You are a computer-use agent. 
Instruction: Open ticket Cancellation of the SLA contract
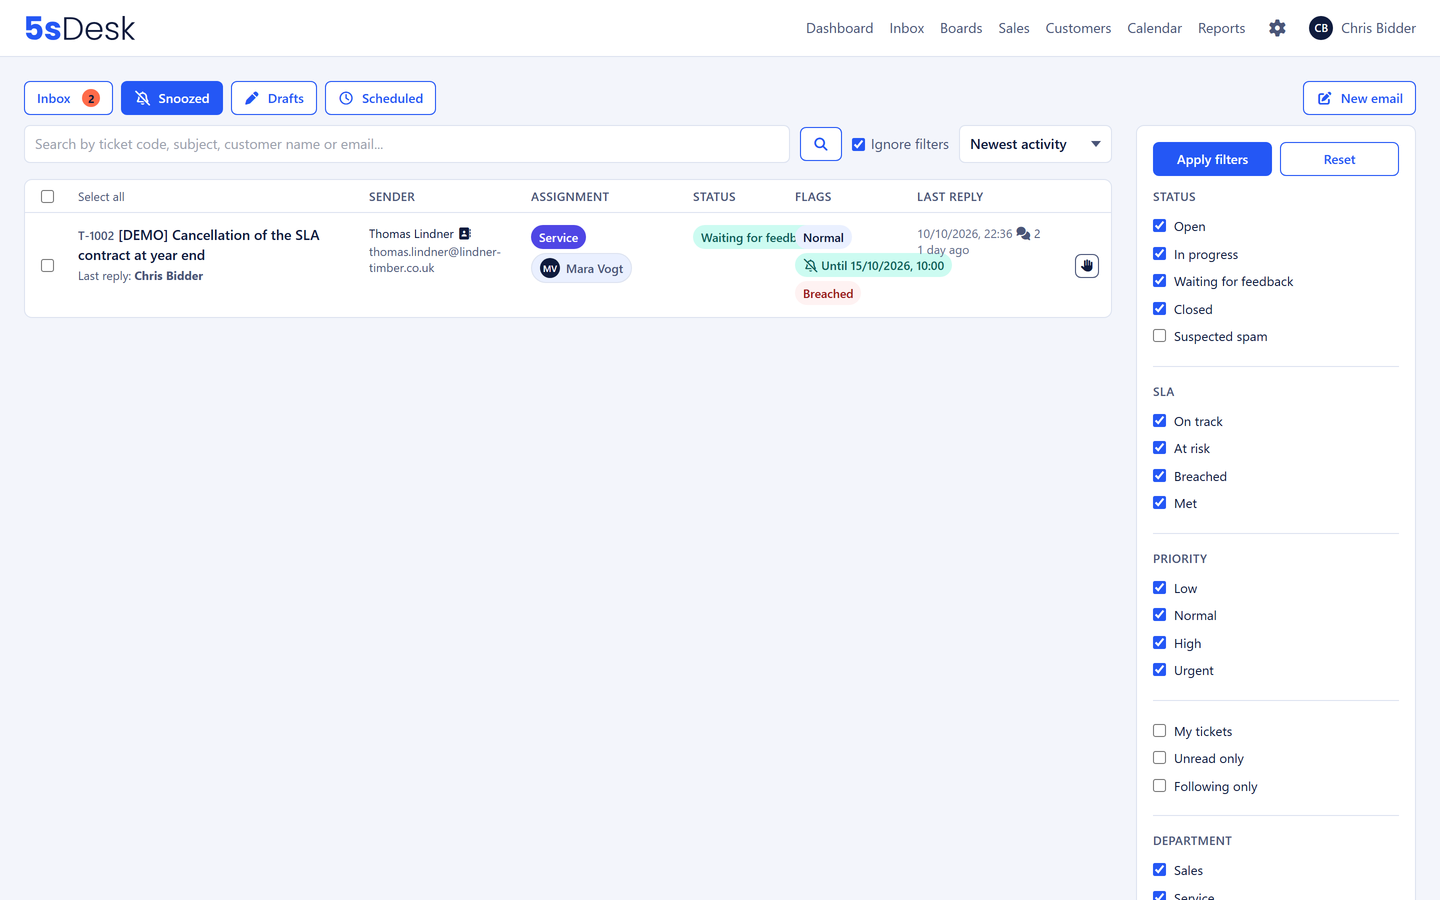pyautogui.click(x=199, y=245)
